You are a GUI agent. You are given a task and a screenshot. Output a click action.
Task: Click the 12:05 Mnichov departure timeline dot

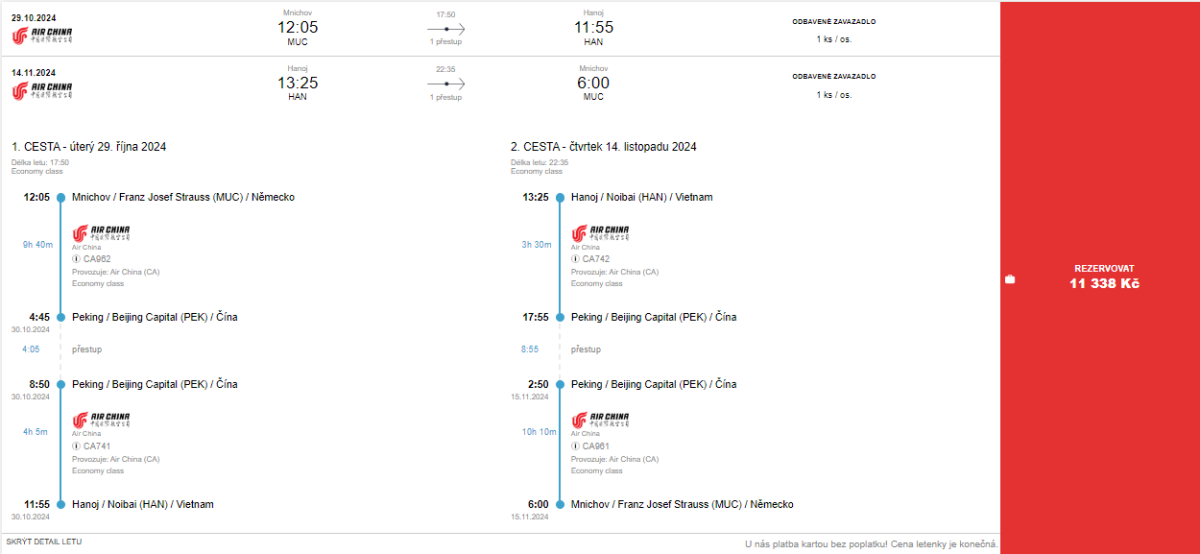(x=61, y=198)
